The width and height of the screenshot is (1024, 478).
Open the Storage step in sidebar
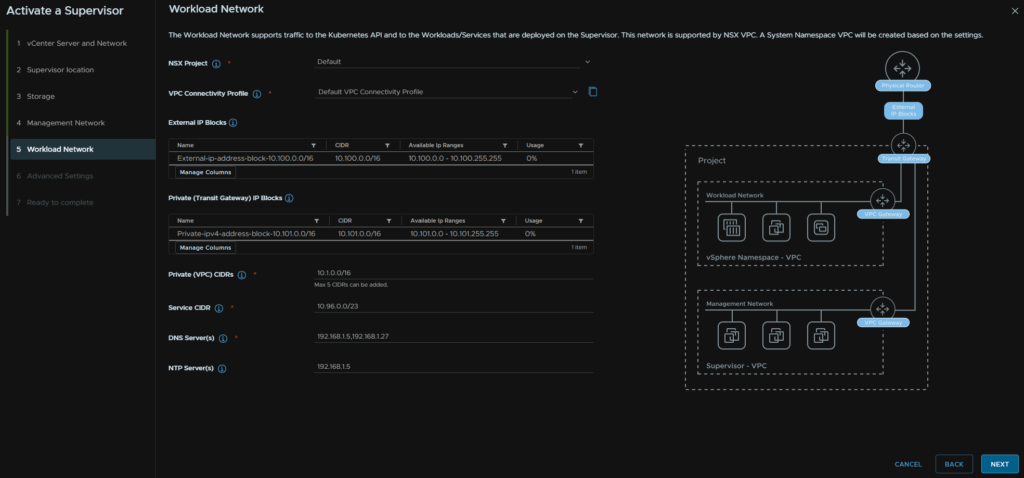41,96
